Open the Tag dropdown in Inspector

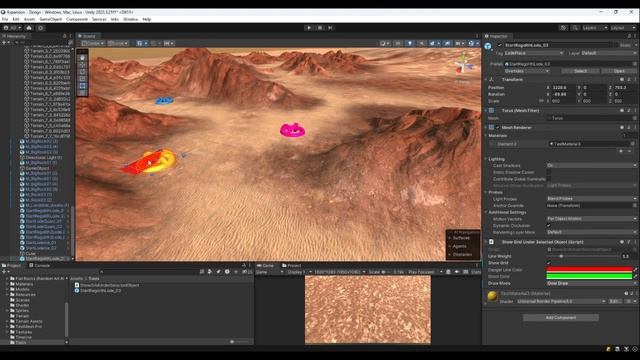(534, 53)
